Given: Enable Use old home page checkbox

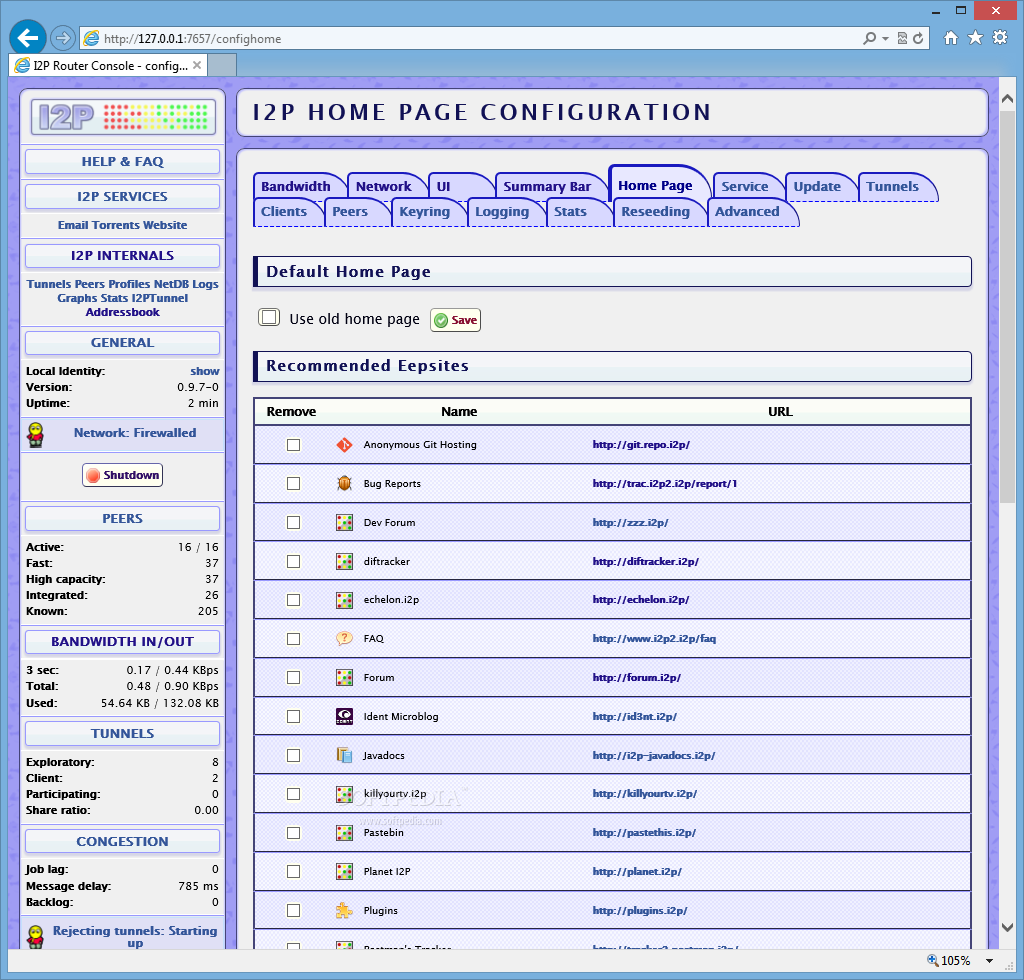Looking at the screenshot, I should pos(269,317).
